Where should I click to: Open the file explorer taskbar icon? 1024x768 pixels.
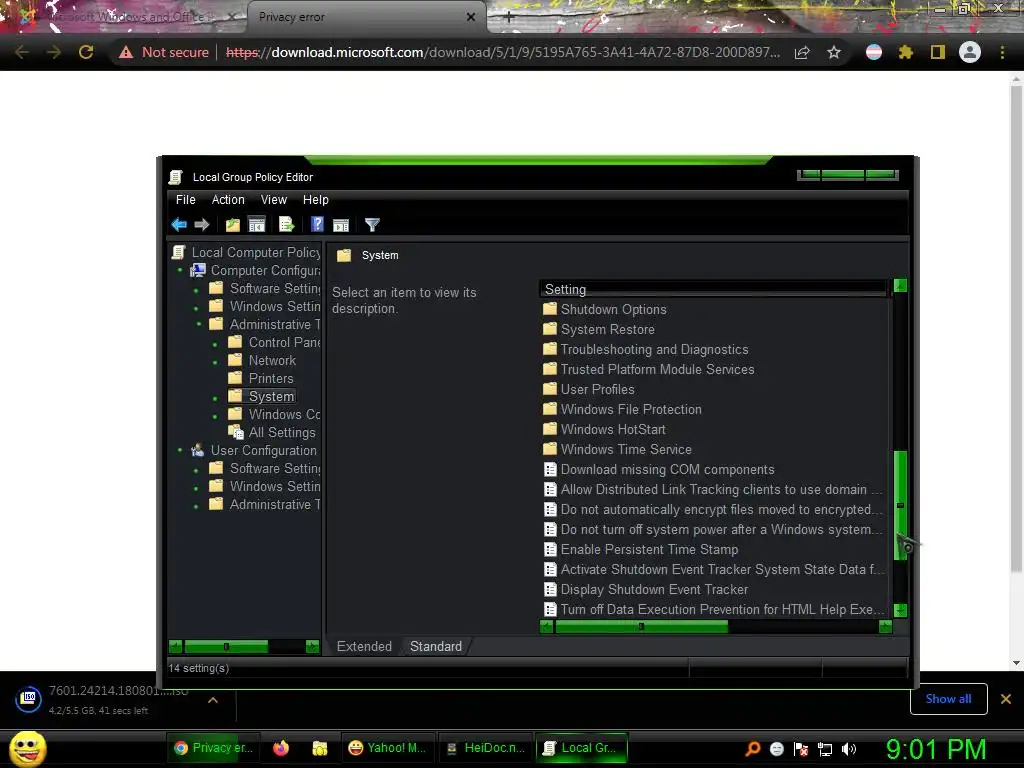(x=319, y=748)
